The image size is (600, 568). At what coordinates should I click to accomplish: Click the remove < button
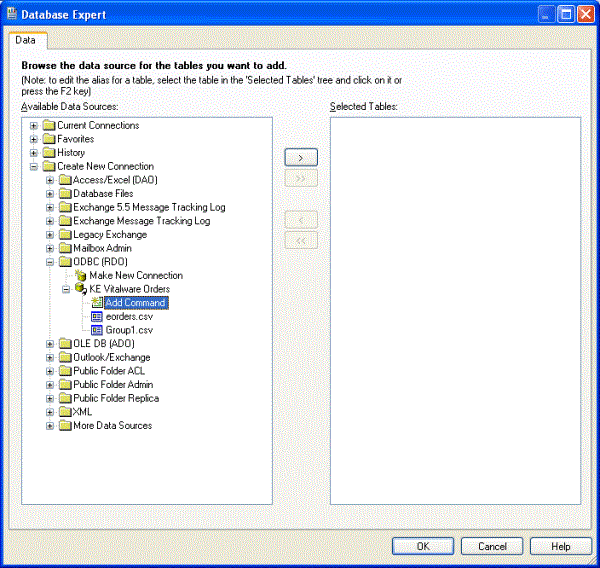tap(301, 220)
